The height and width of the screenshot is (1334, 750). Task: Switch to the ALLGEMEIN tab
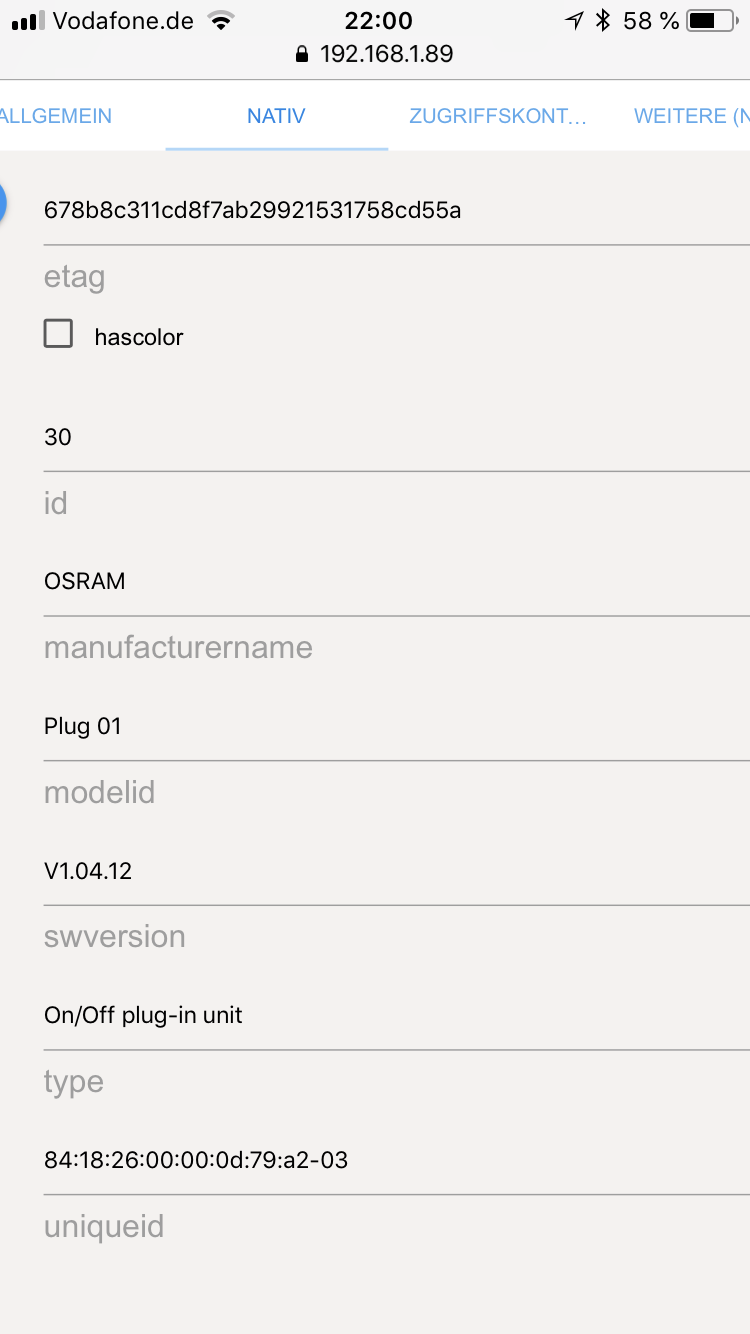tap(56, 116)
